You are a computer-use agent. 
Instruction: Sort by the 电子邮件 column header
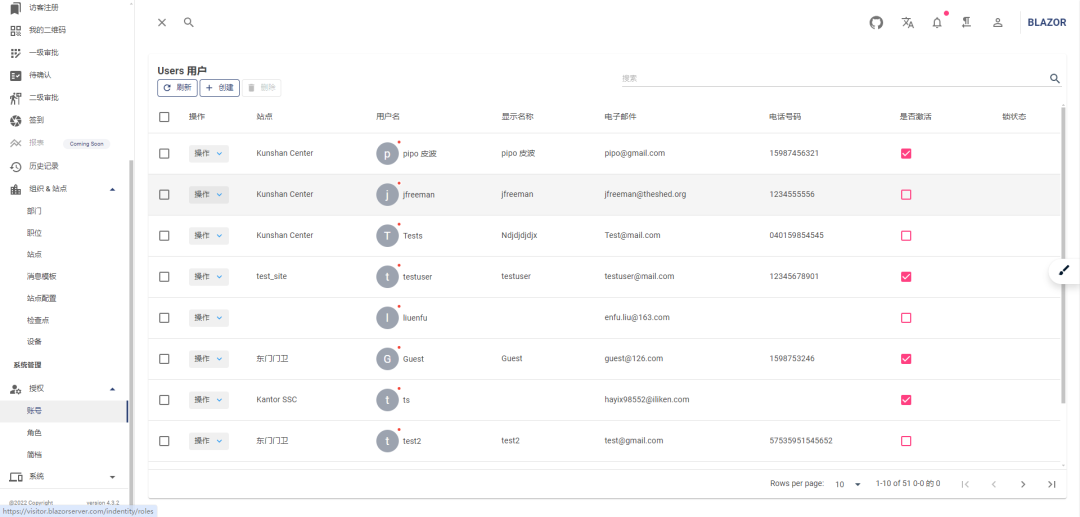pos(620,117)
